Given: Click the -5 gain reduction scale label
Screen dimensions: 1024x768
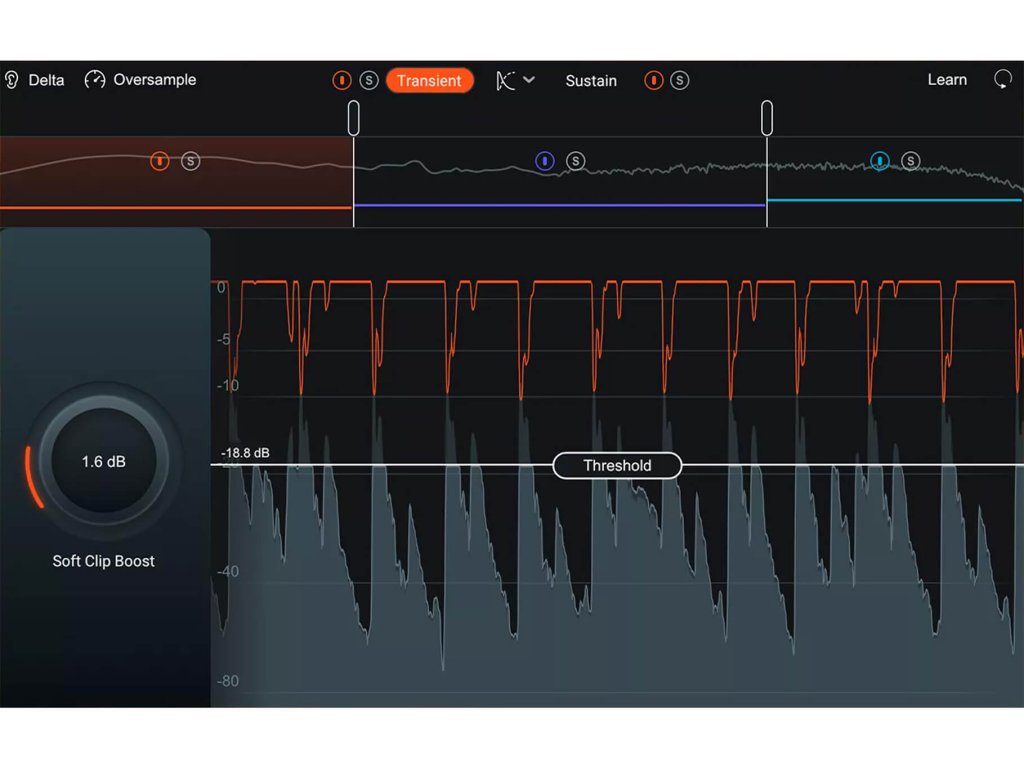Looking at the screenshot, I should (x=223, y=339).
